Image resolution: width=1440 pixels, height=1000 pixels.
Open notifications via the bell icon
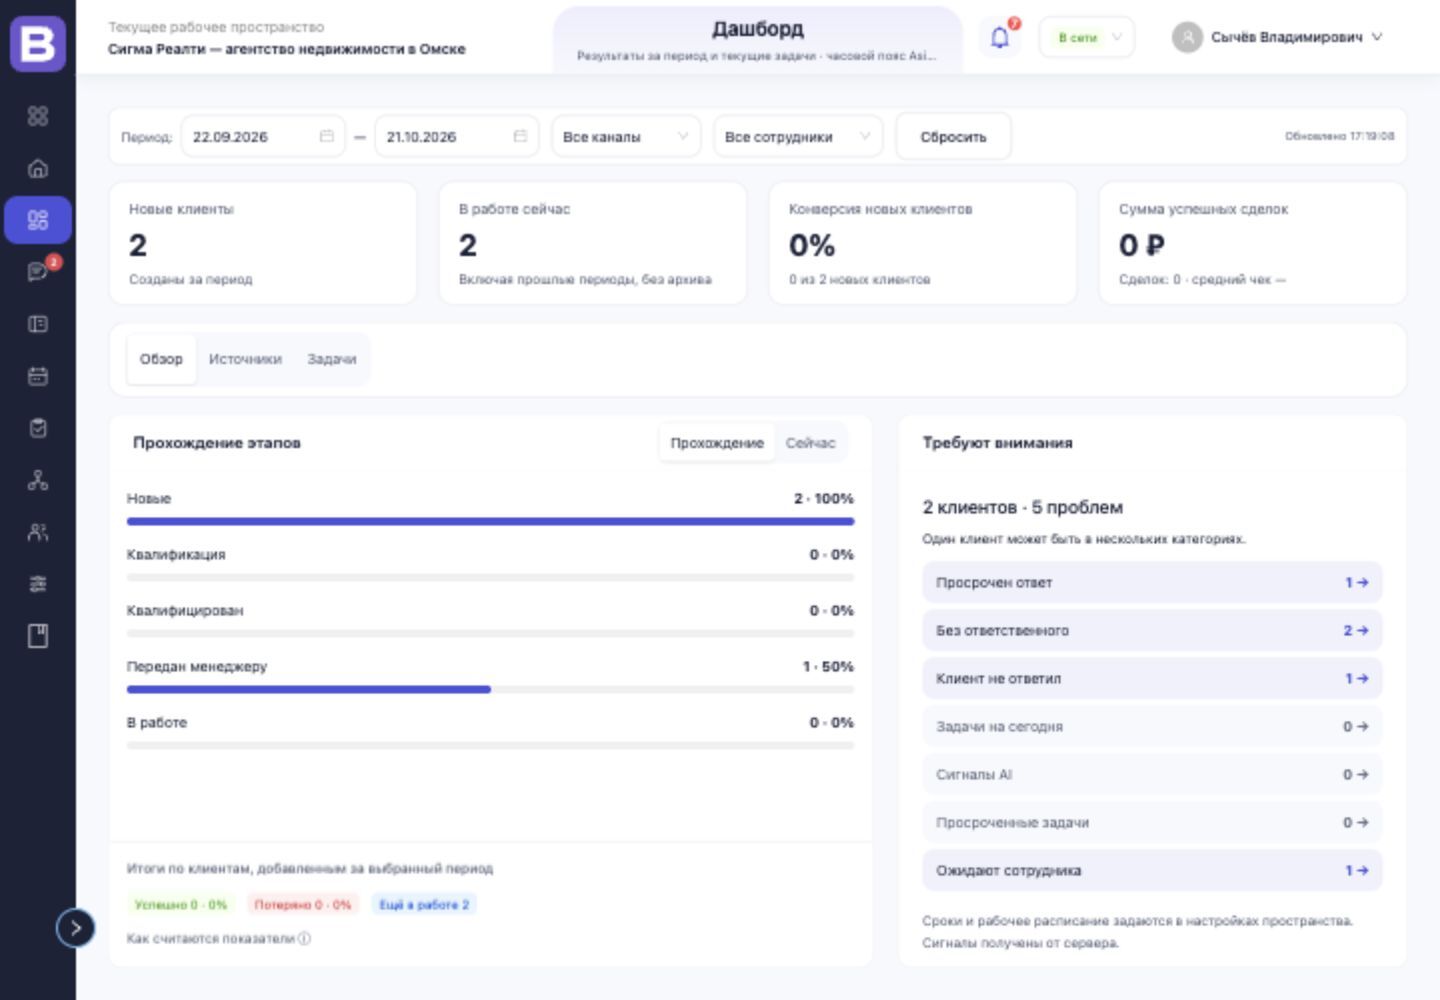999,38
